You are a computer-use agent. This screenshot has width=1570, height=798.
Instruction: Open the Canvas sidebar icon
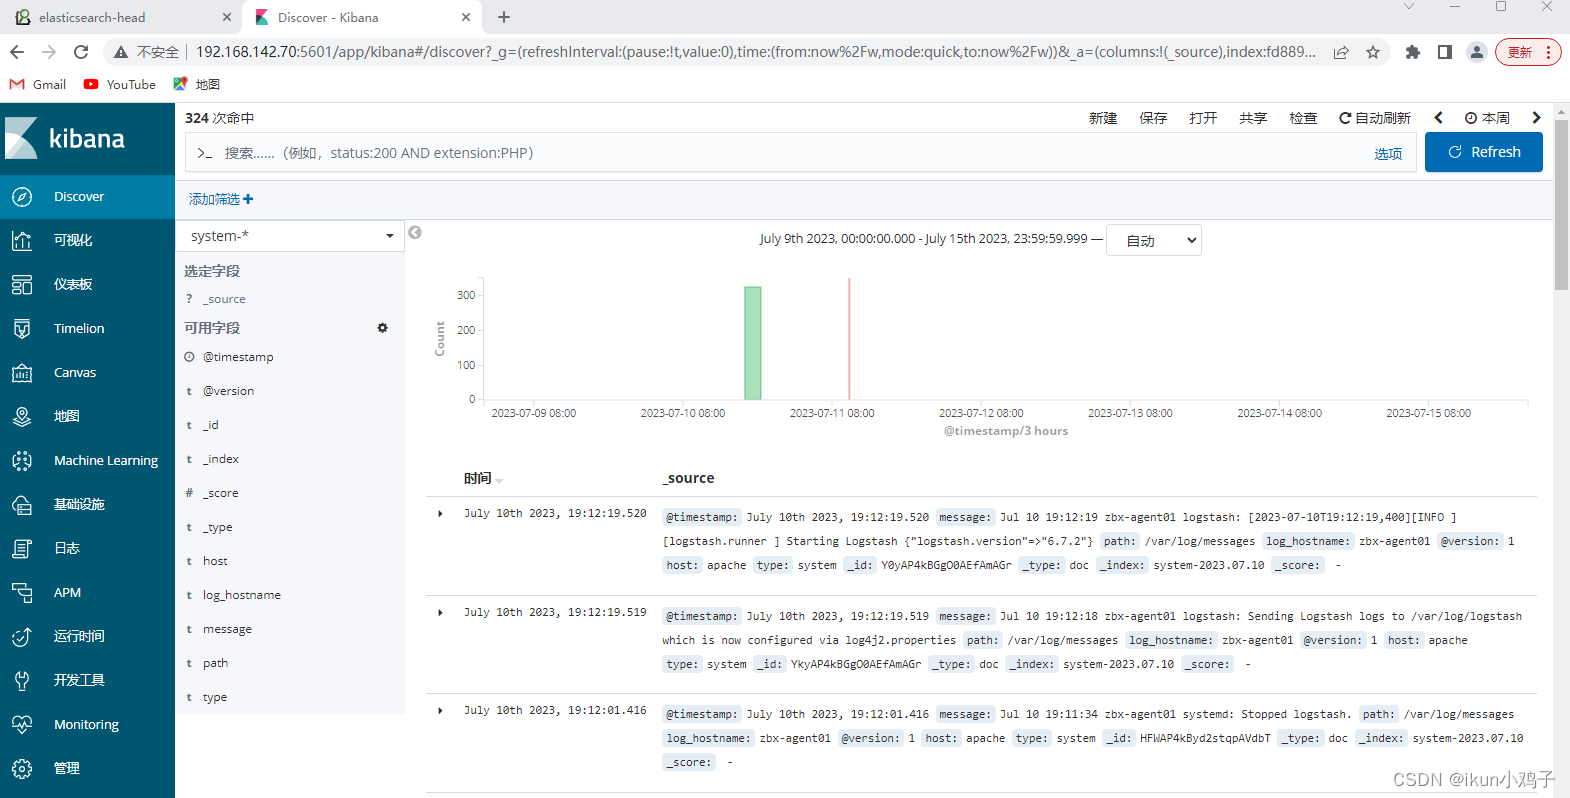point(22,373)
